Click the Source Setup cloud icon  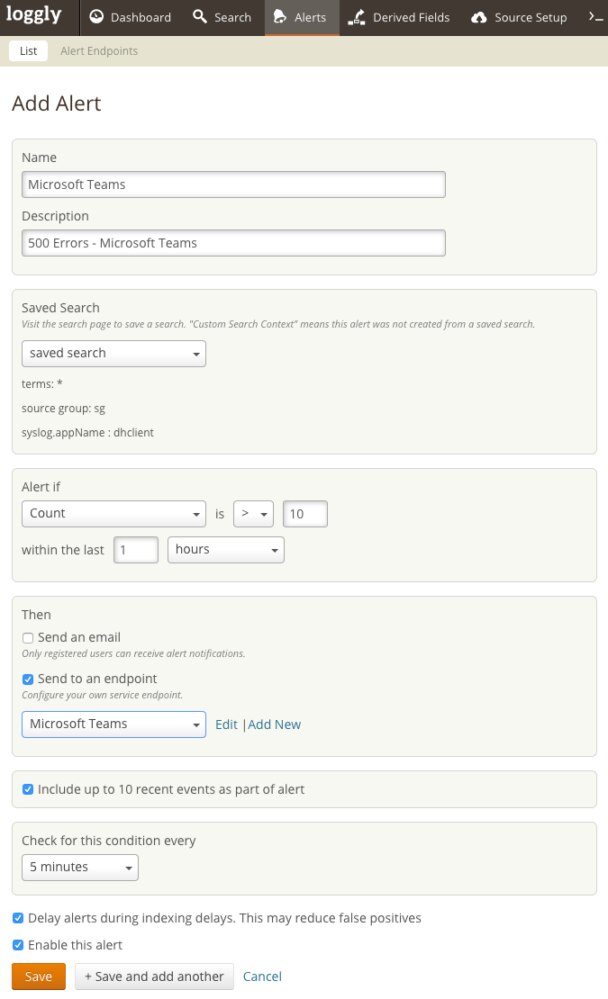click(479, 17)
